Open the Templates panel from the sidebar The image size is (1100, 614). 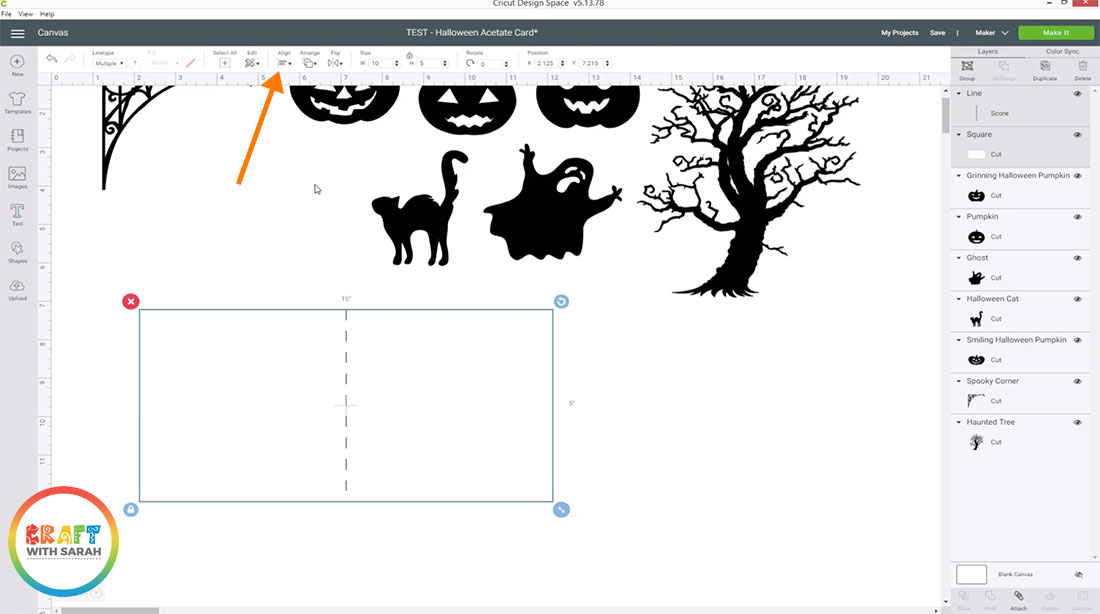(17, 100)
